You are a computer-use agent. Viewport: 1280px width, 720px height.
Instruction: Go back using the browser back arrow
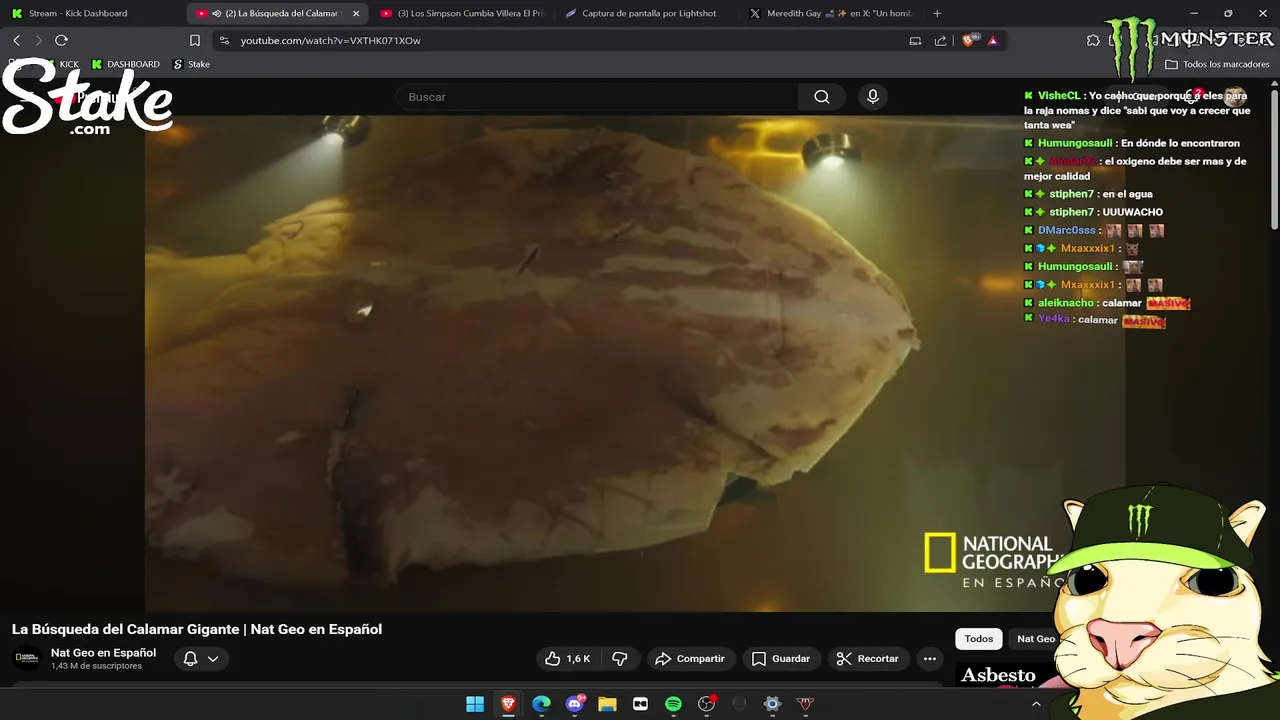[16, 40]
